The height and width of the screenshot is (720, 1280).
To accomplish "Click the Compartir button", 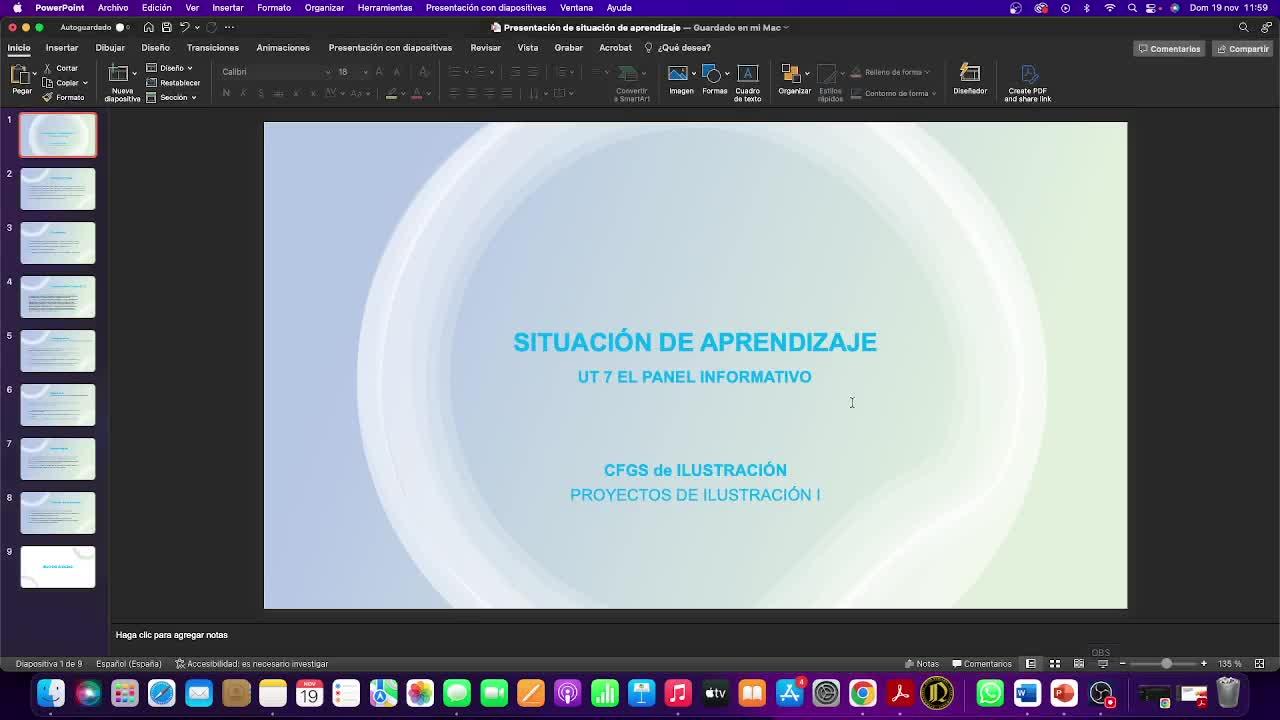I will (1242, 48).
